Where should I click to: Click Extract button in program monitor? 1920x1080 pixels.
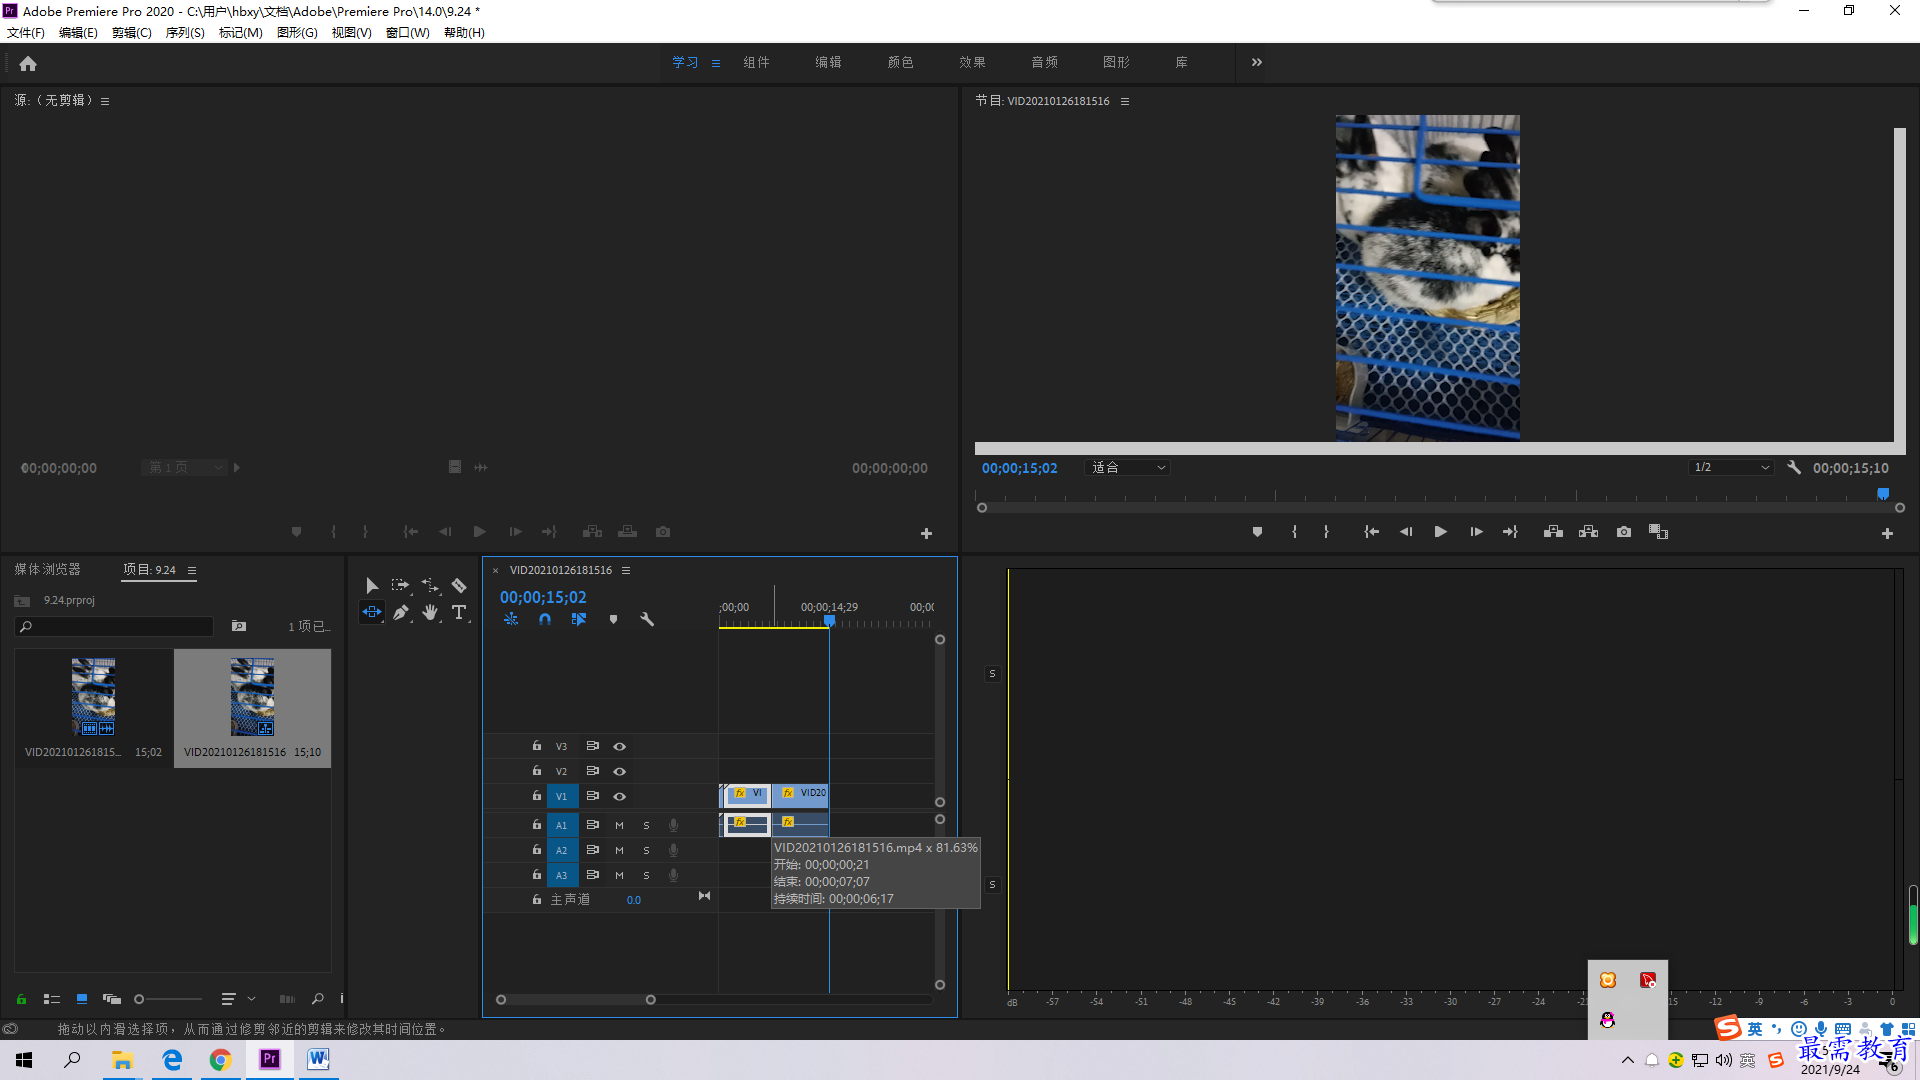coord(1588,532)
